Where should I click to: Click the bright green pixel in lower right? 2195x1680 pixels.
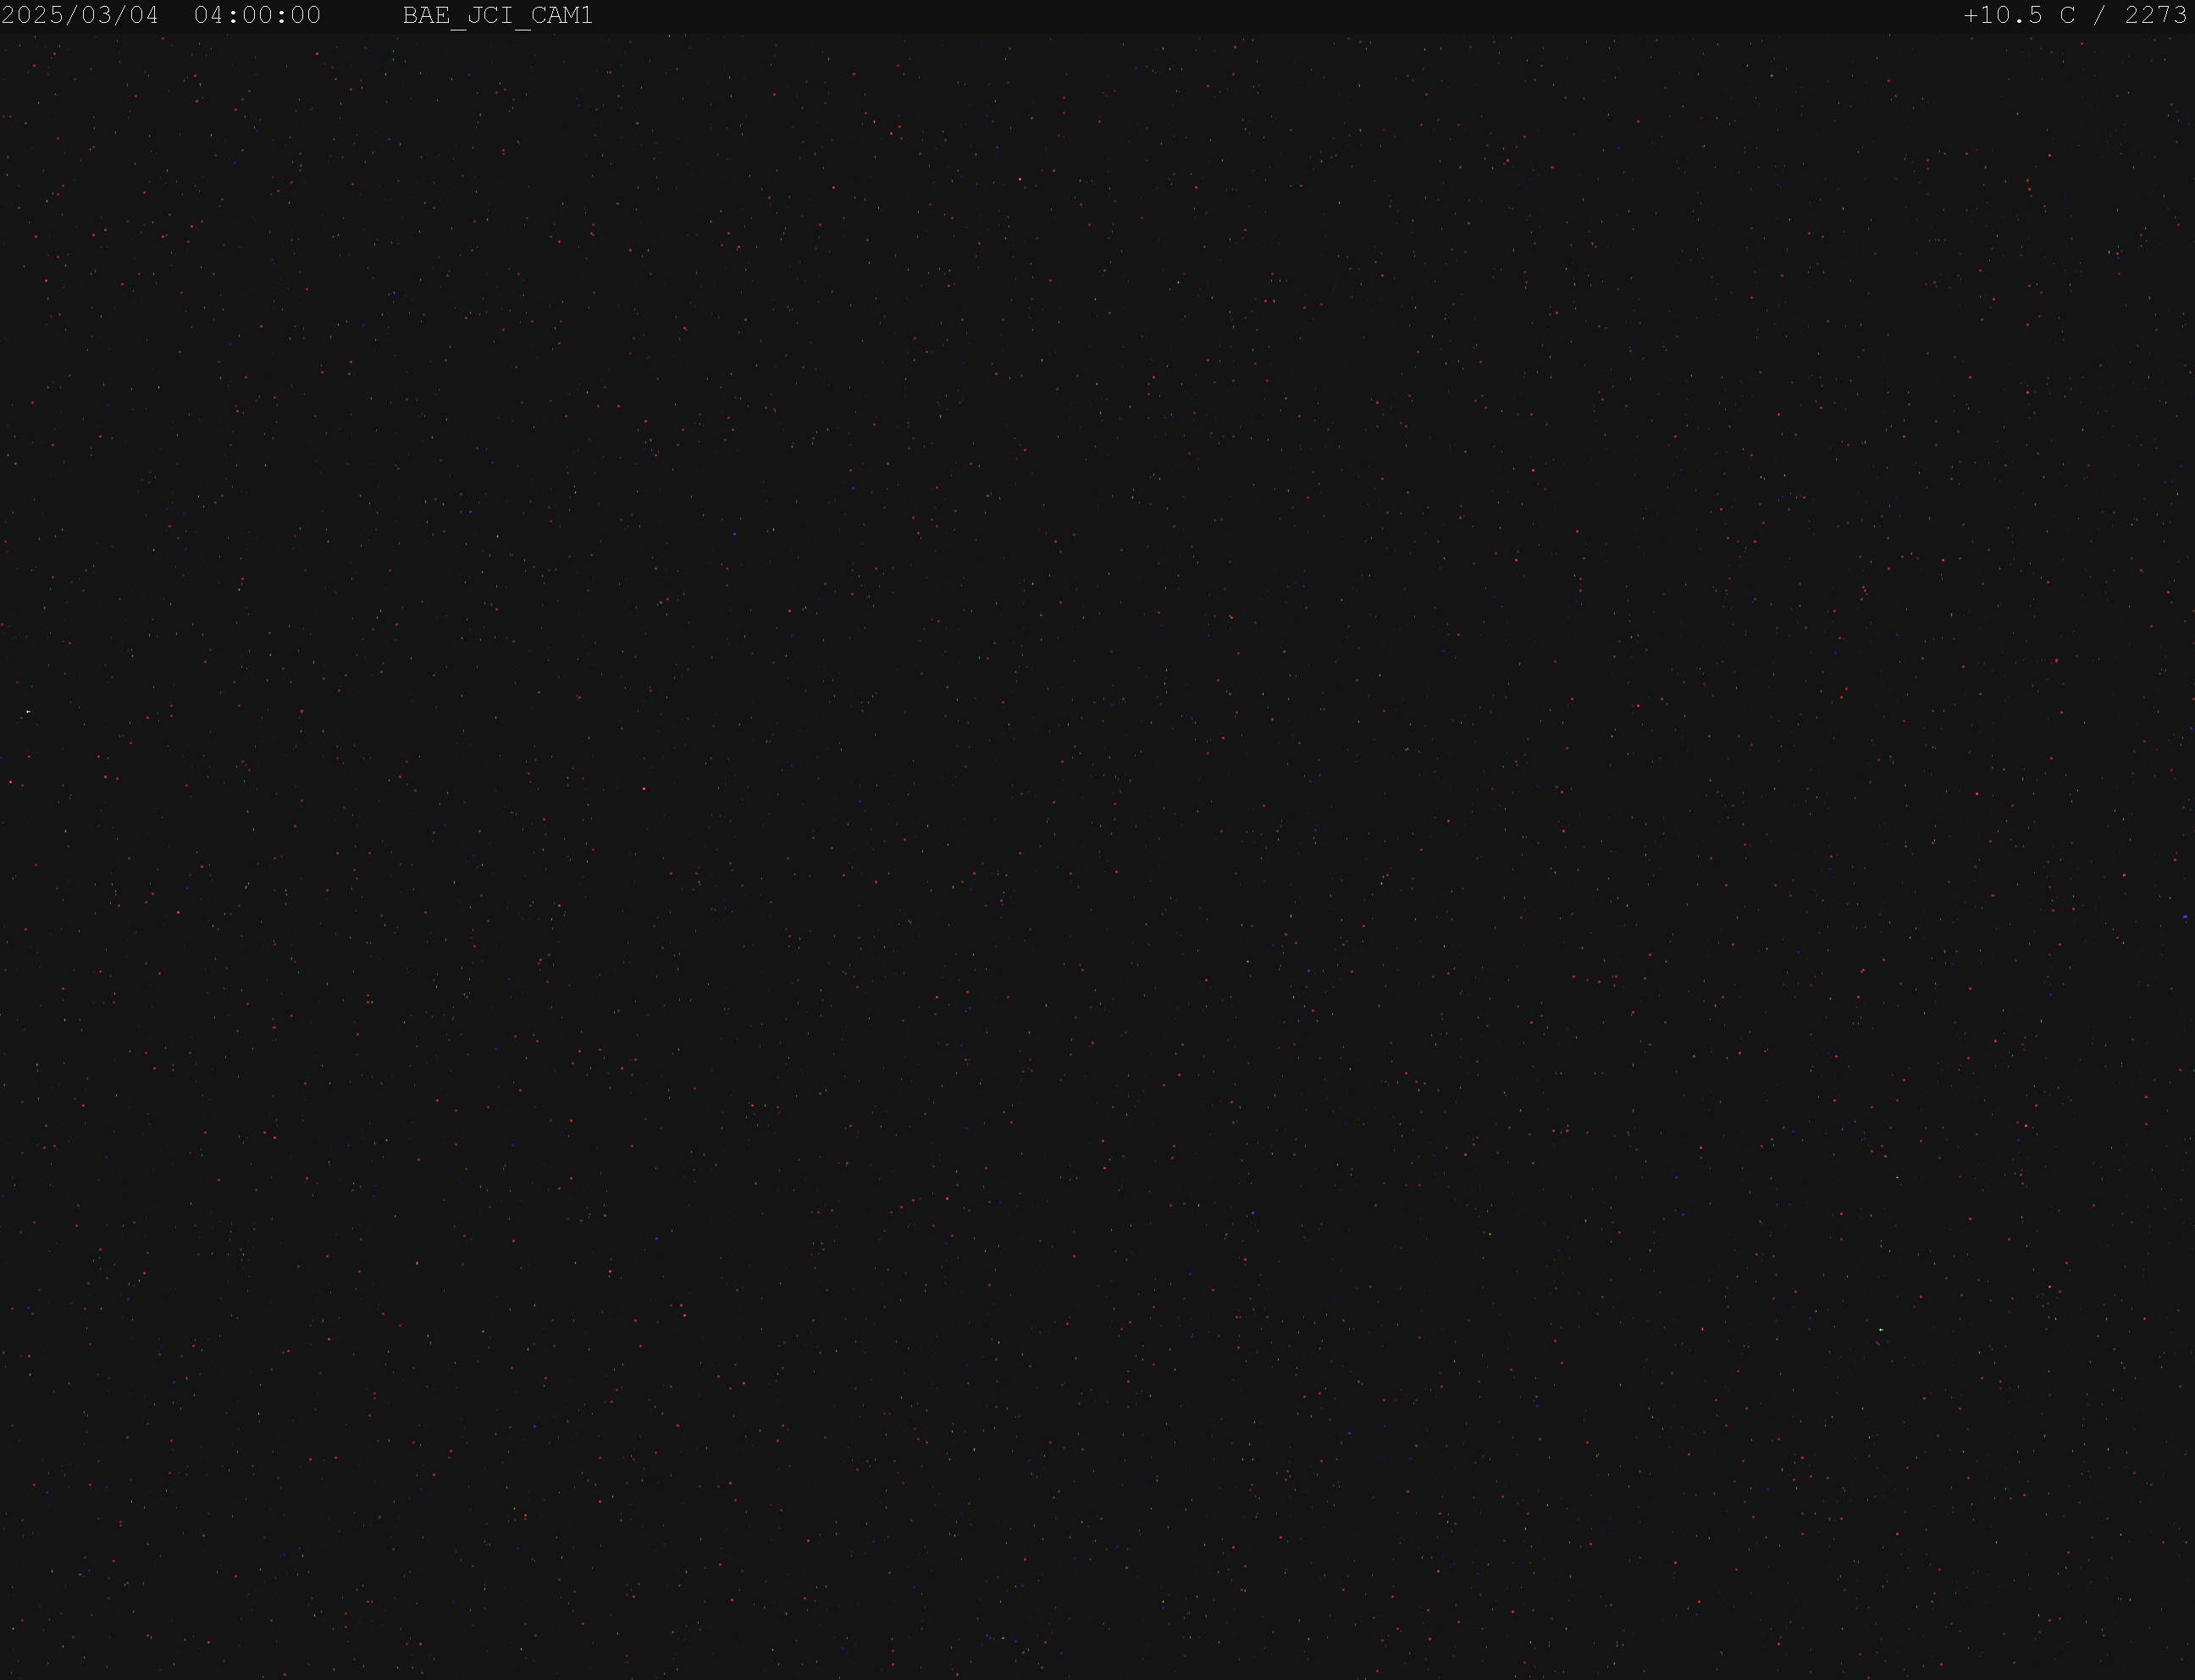(x=1881, y=1330)
